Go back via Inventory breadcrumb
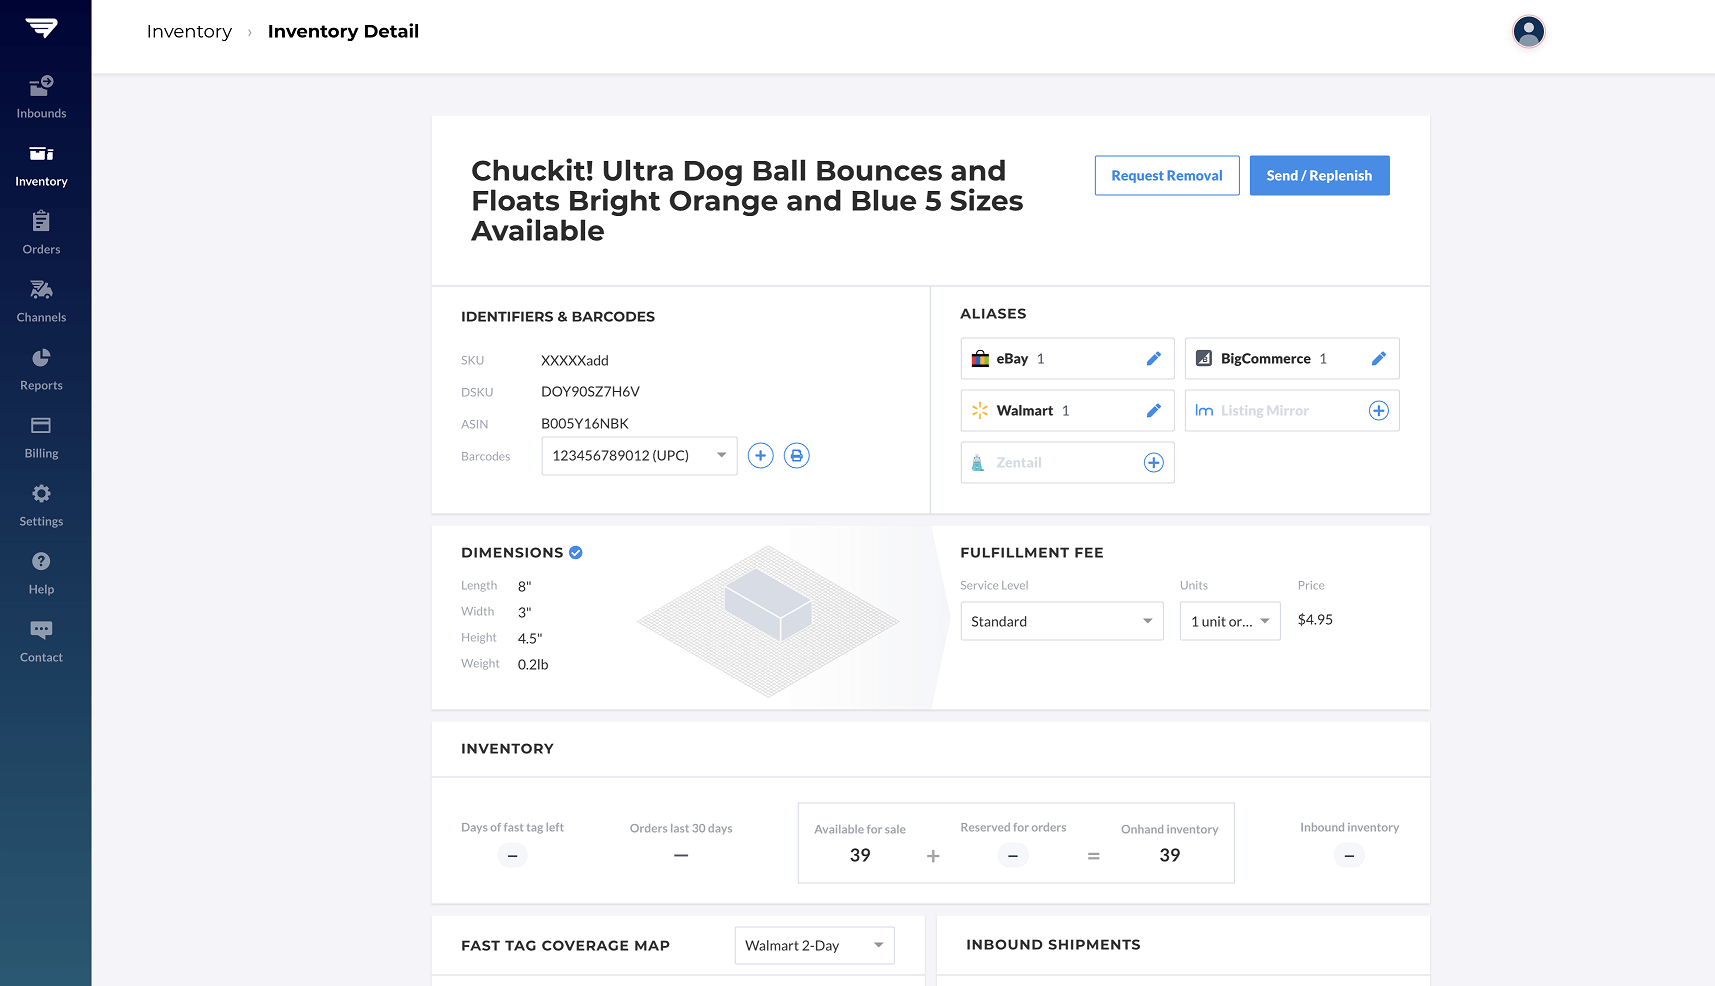Viewport: 1715px width, 986px height. pyautogui.click(x=189, y=31)
